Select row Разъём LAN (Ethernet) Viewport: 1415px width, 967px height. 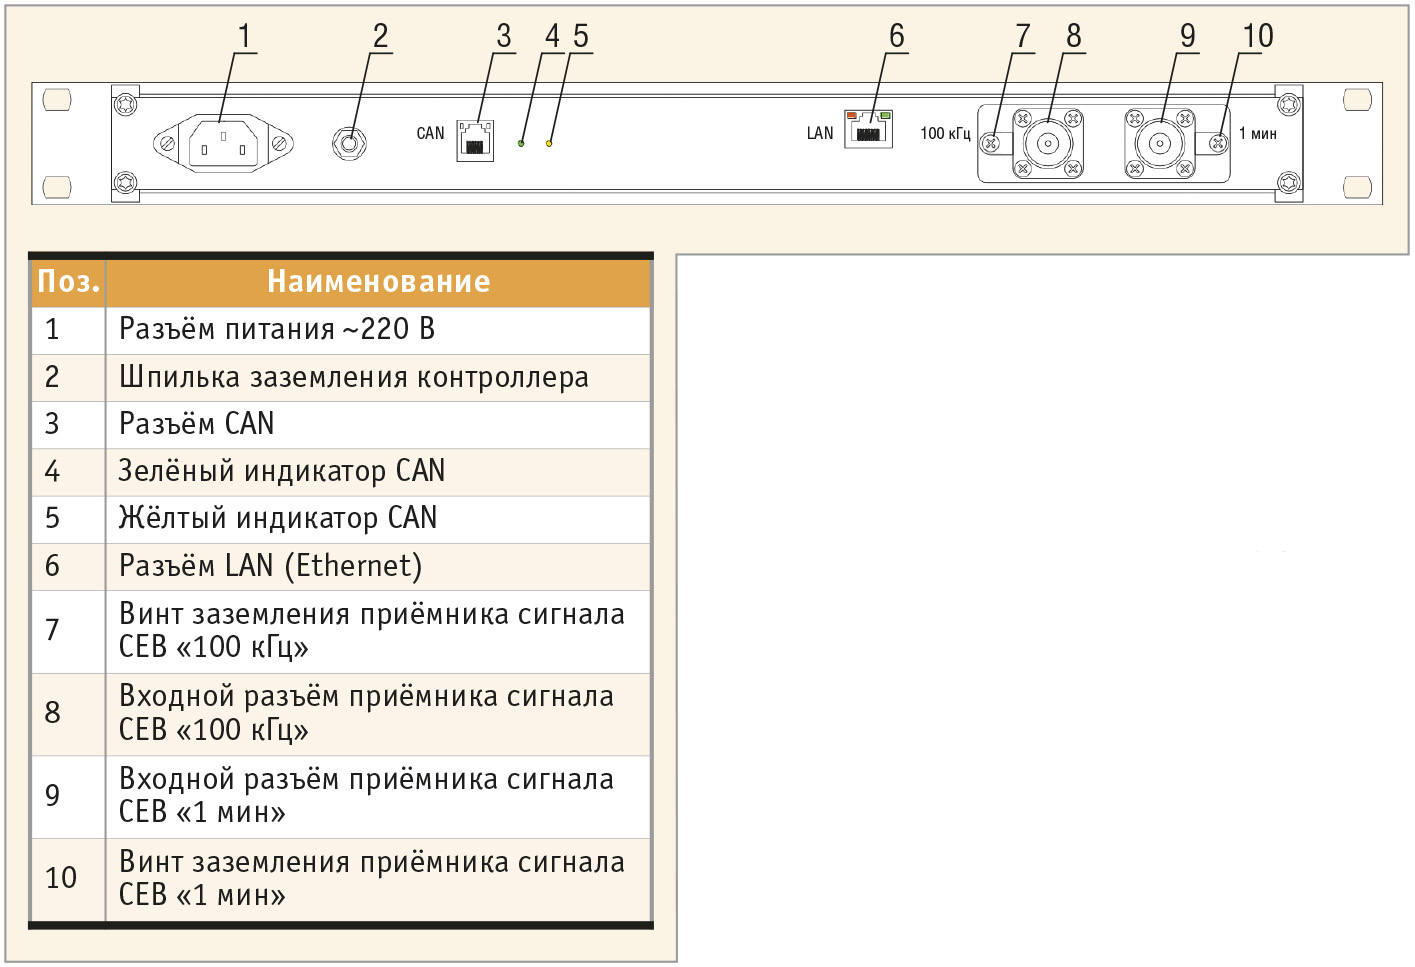341,567
